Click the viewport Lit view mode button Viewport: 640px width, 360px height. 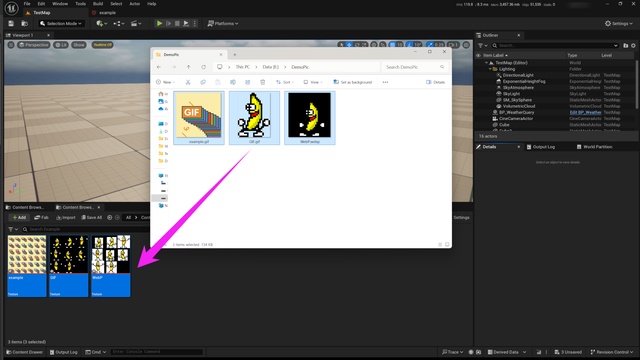point(61,45)
